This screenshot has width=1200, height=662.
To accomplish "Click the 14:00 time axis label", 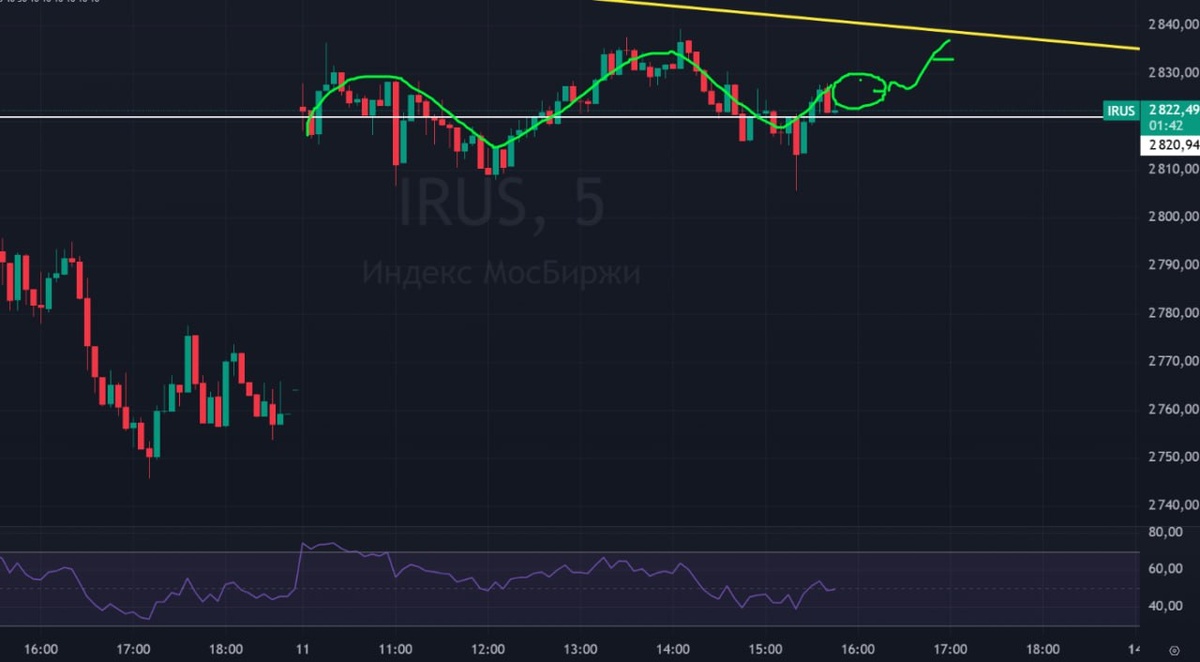I will [673, 649].
